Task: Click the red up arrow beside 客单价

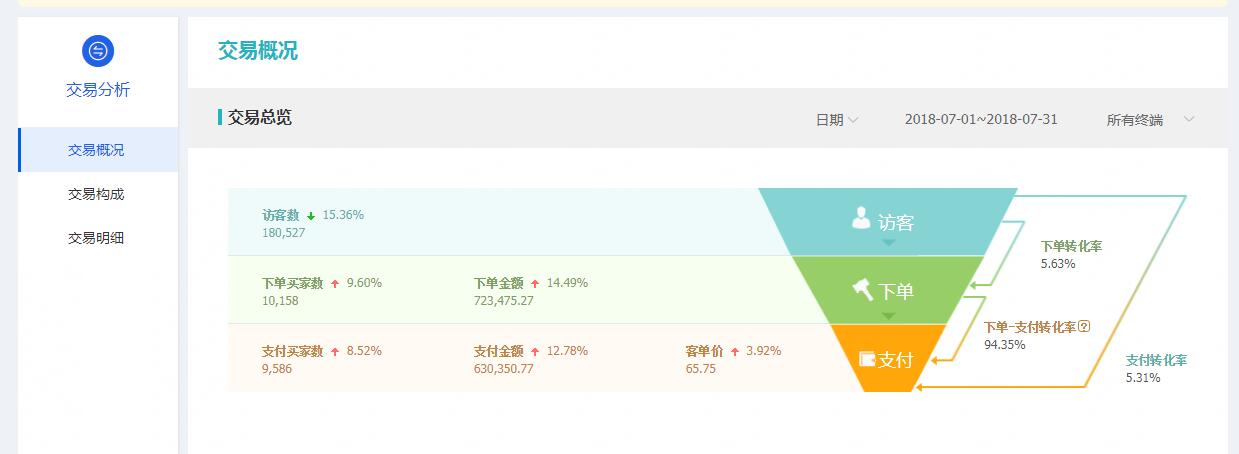Action: (x=735, y=351)
